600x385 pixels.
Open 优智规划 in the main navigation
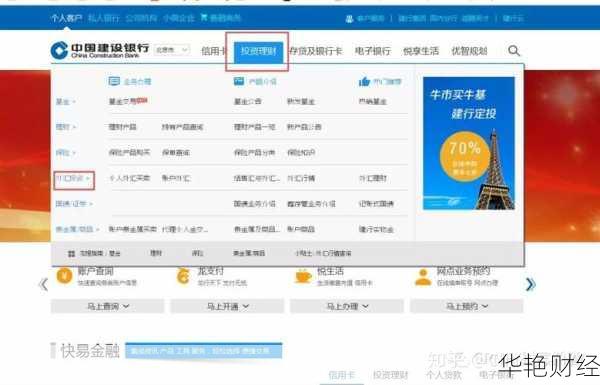[470, 51]
